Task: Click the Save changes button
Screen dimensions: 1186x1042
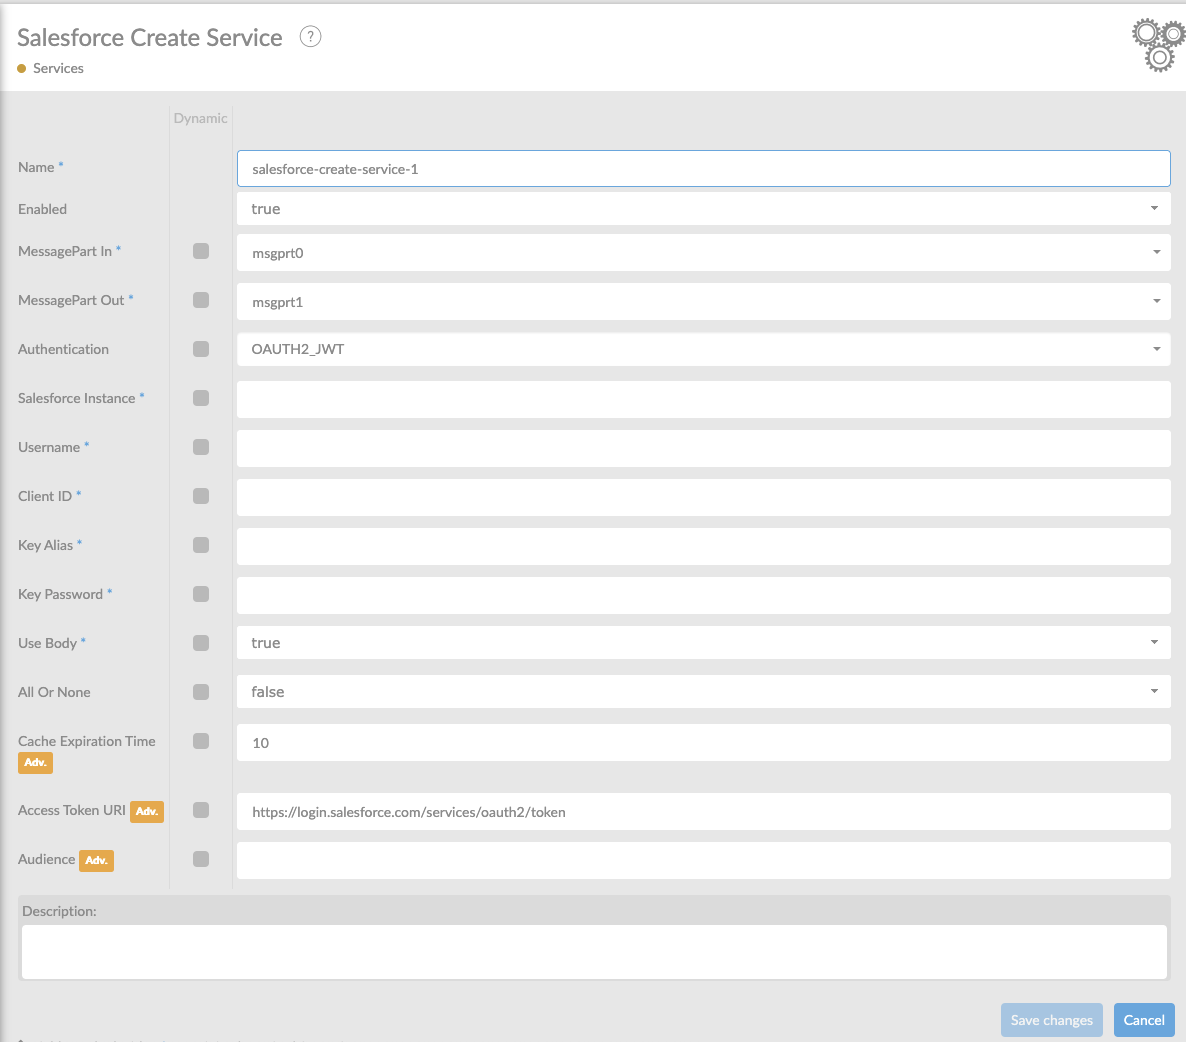Action: click(x=1051, y=1020)
